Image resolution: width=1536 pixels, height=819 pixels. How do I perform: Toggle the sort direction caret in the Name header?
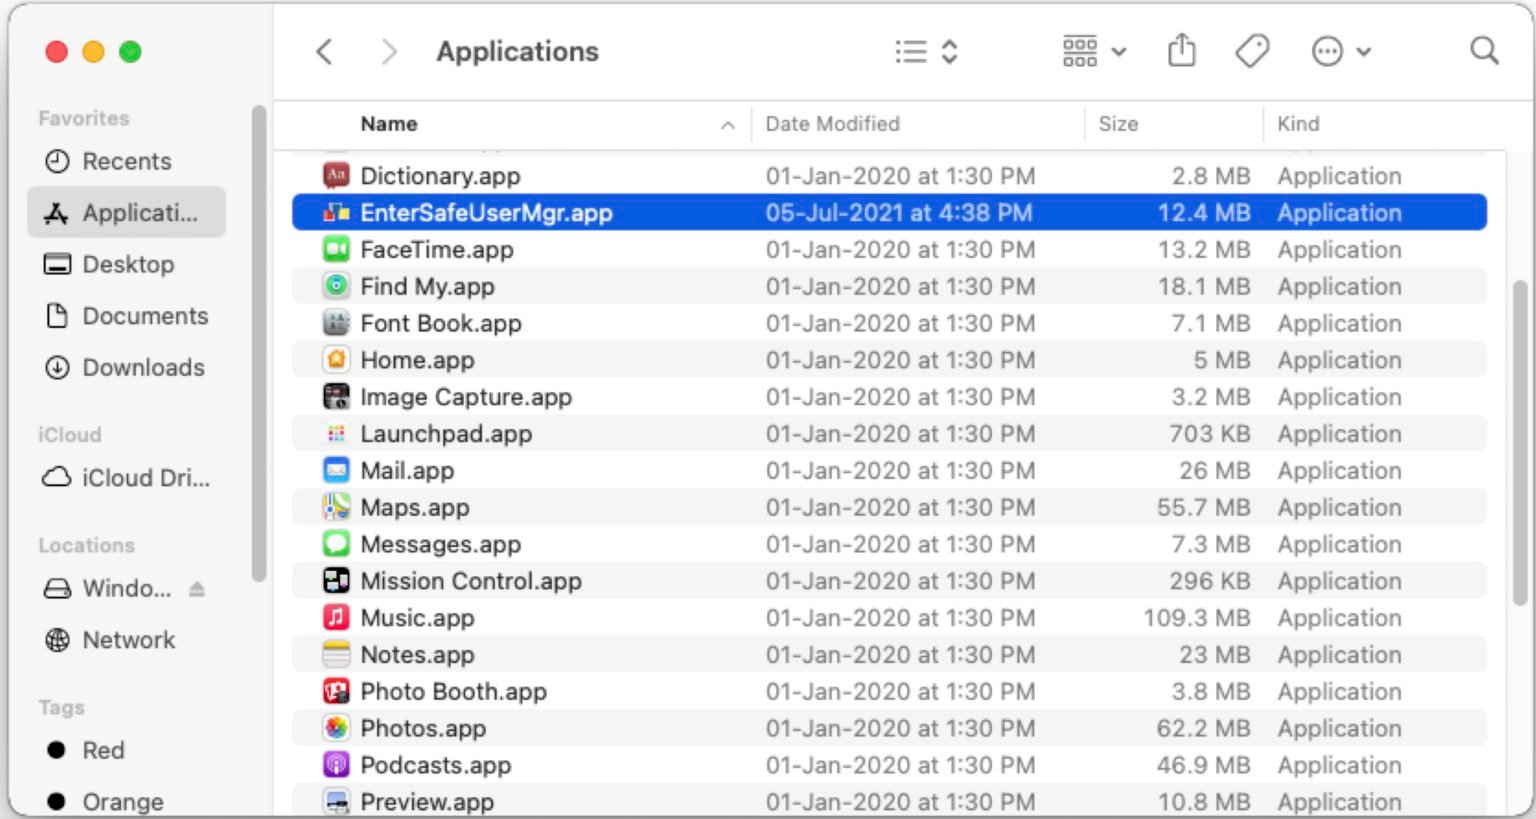click(x=728, y=125)
